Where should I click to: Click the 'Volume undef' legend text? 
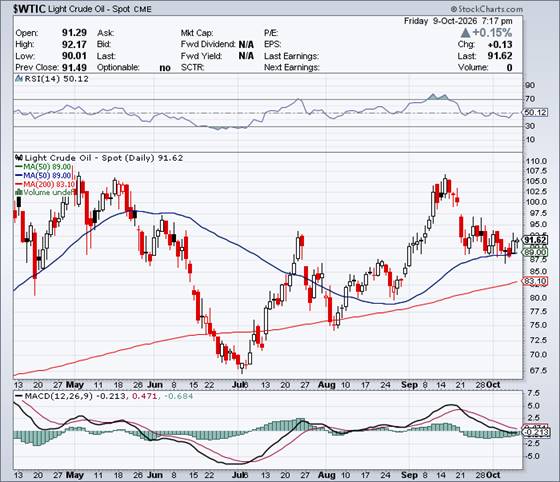[x=50, y=192]
